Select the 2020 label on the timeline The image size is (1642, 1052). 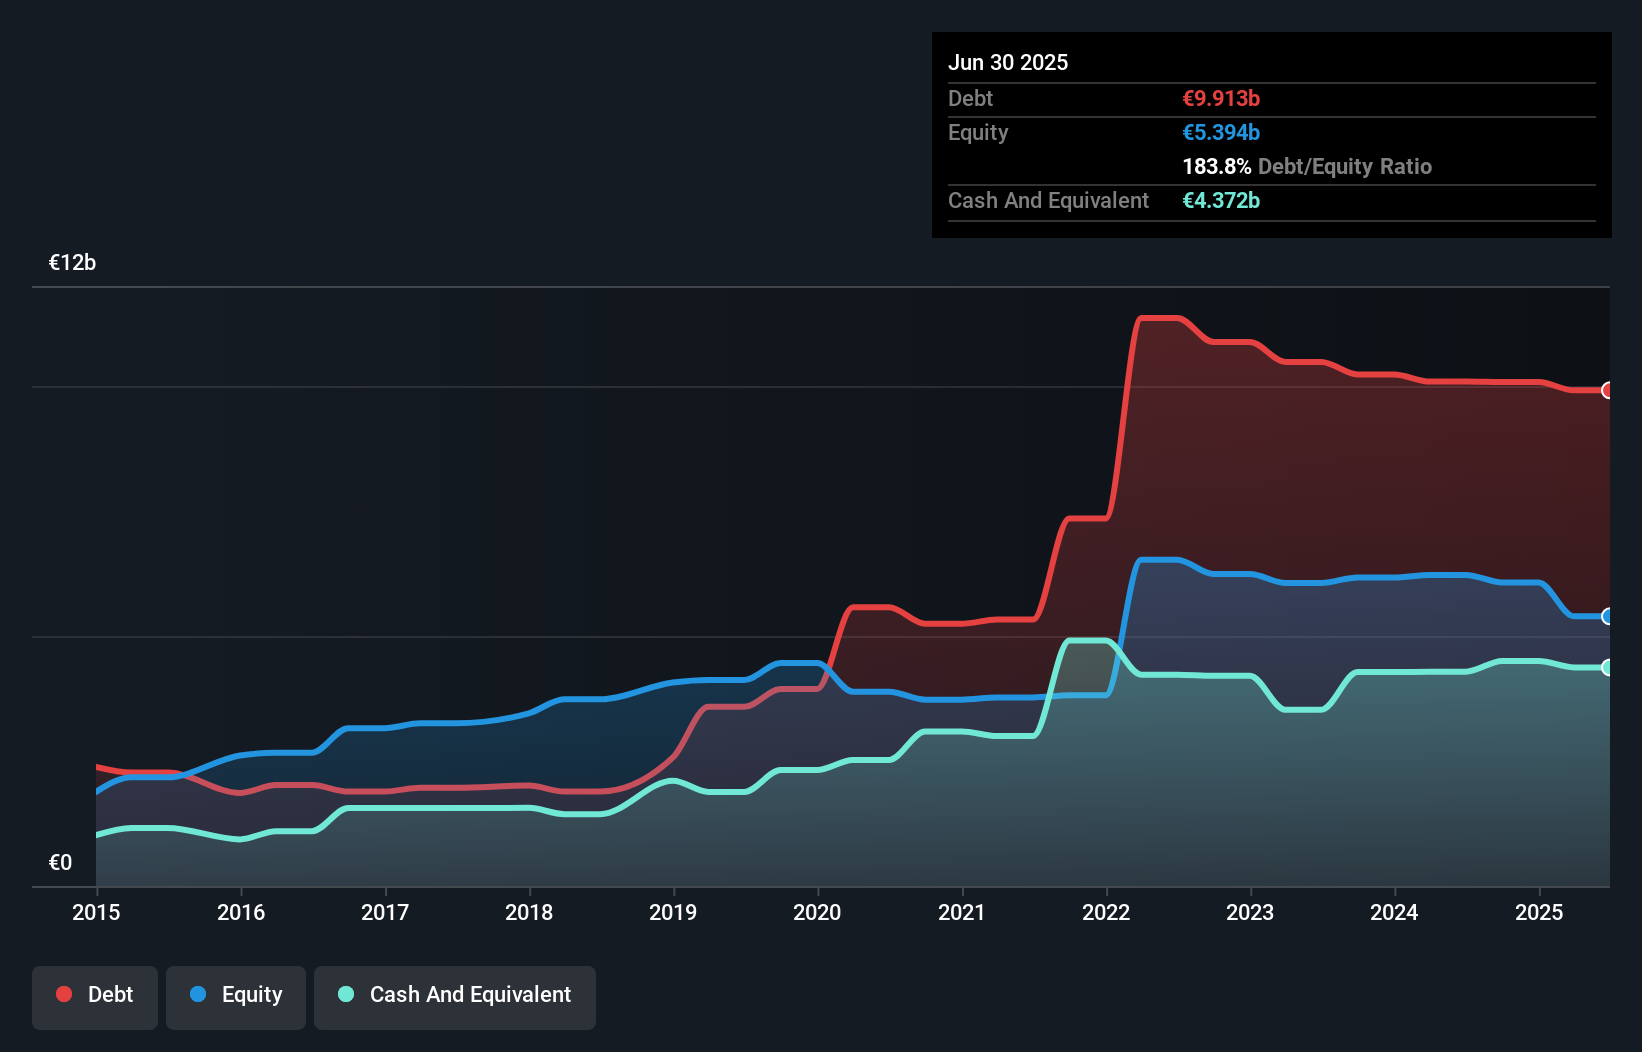point(817,912)
